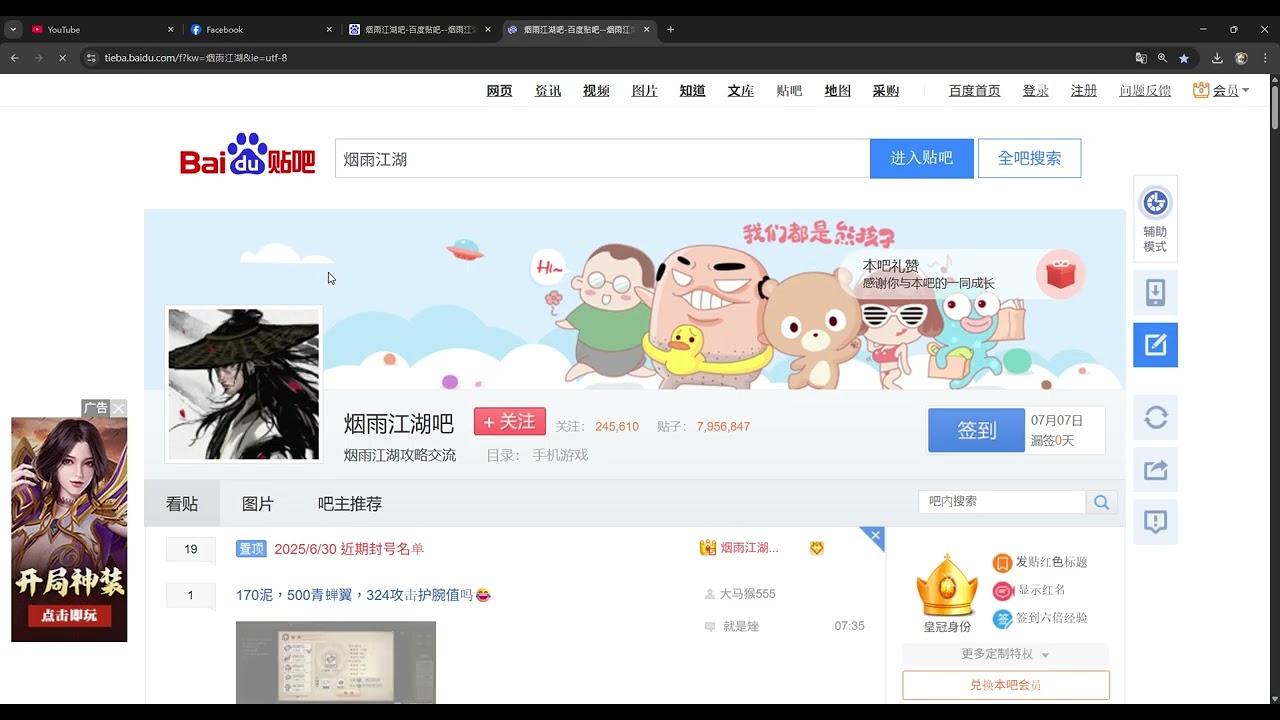Open 资讯 in the top navigation
Screen dimensions: 1280x720
(548, 91)
